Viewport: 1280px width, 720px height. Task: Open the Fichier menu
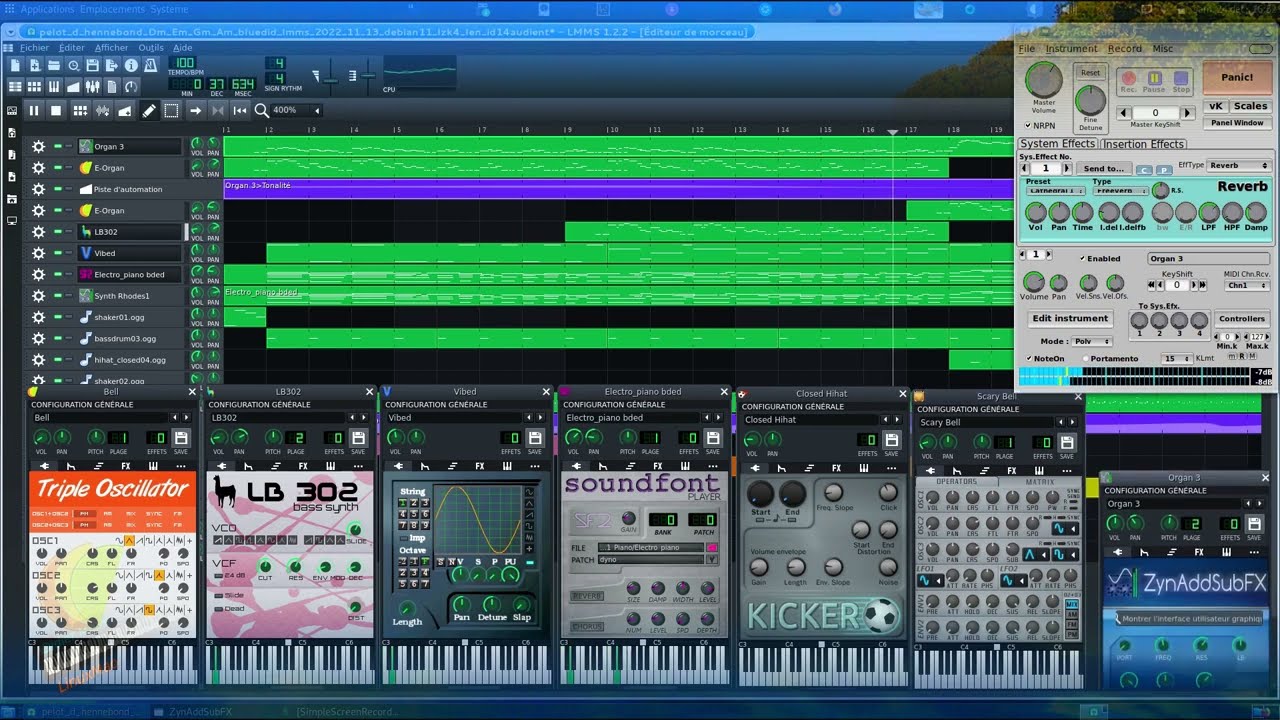pyautogui.click(x=35, y=47)
